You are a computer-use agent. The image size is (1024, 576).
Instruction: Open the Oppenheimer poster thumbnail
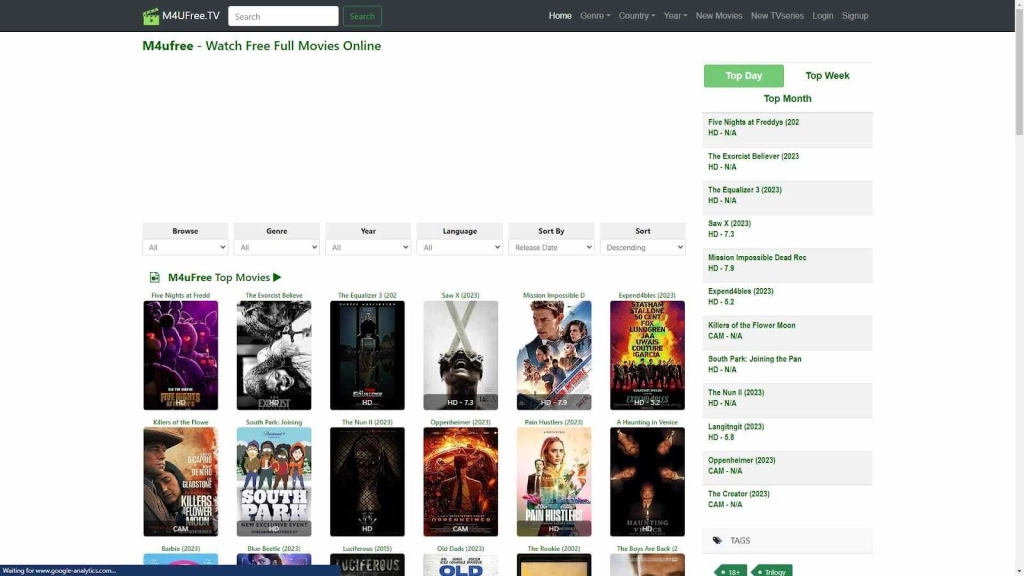[460, 482]
